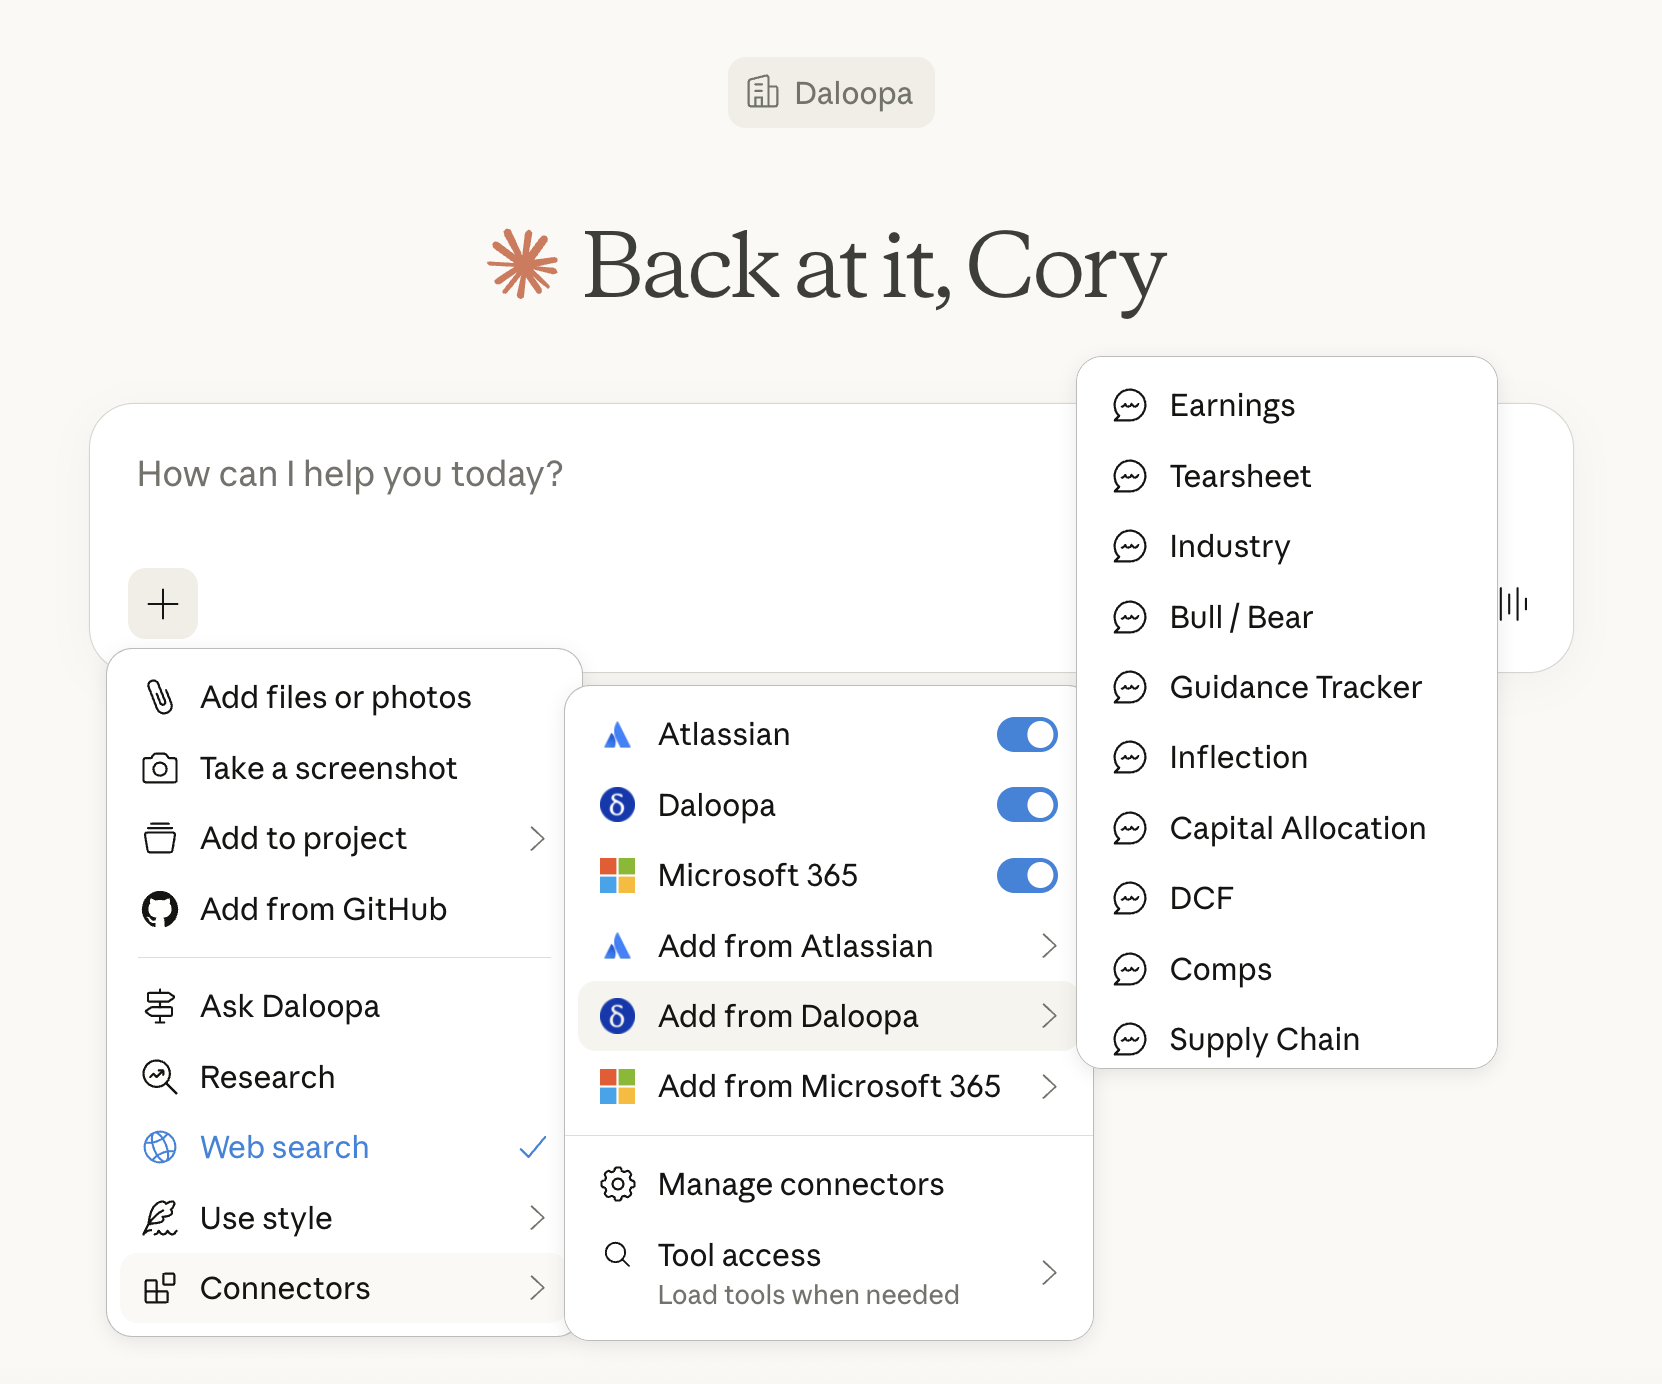The image size is (1662, 1384).
Task: Select the DCF label
Action: point(1202,898)
